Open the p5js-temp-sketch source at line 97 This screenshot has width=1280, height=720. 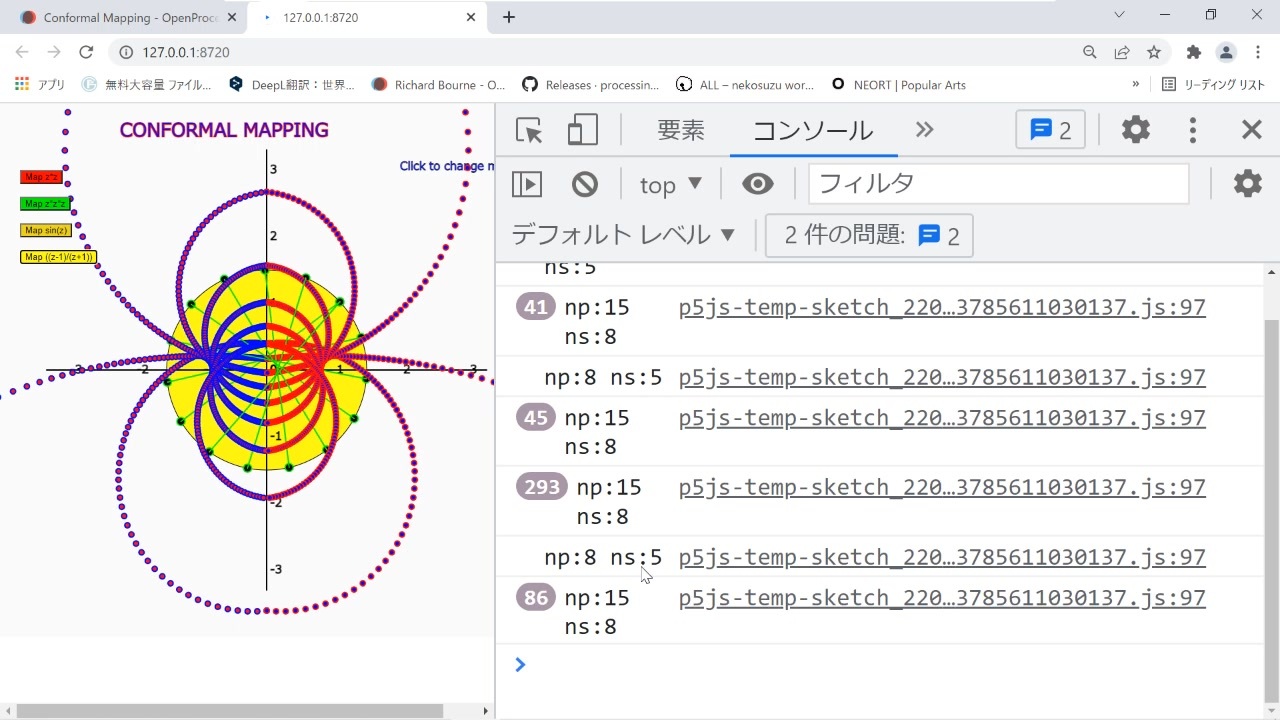click(941, 307)
